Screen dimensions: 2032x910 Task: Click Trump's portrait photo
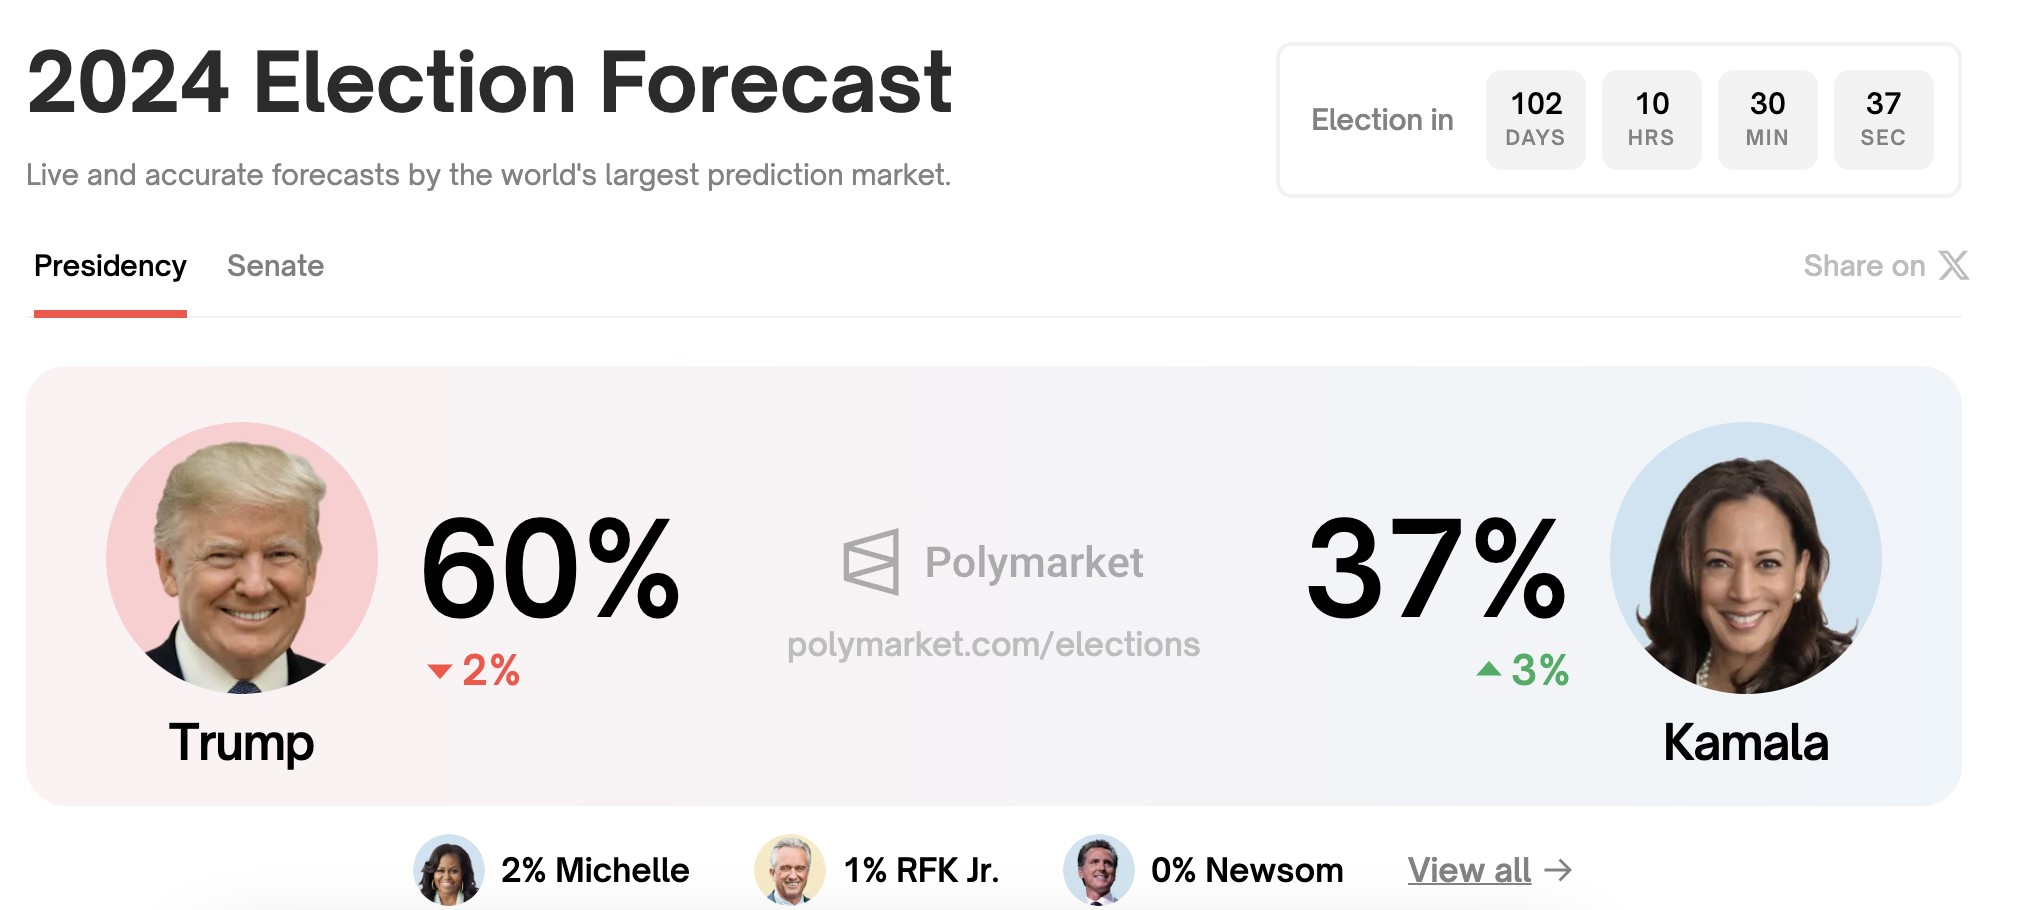(242, 558)
